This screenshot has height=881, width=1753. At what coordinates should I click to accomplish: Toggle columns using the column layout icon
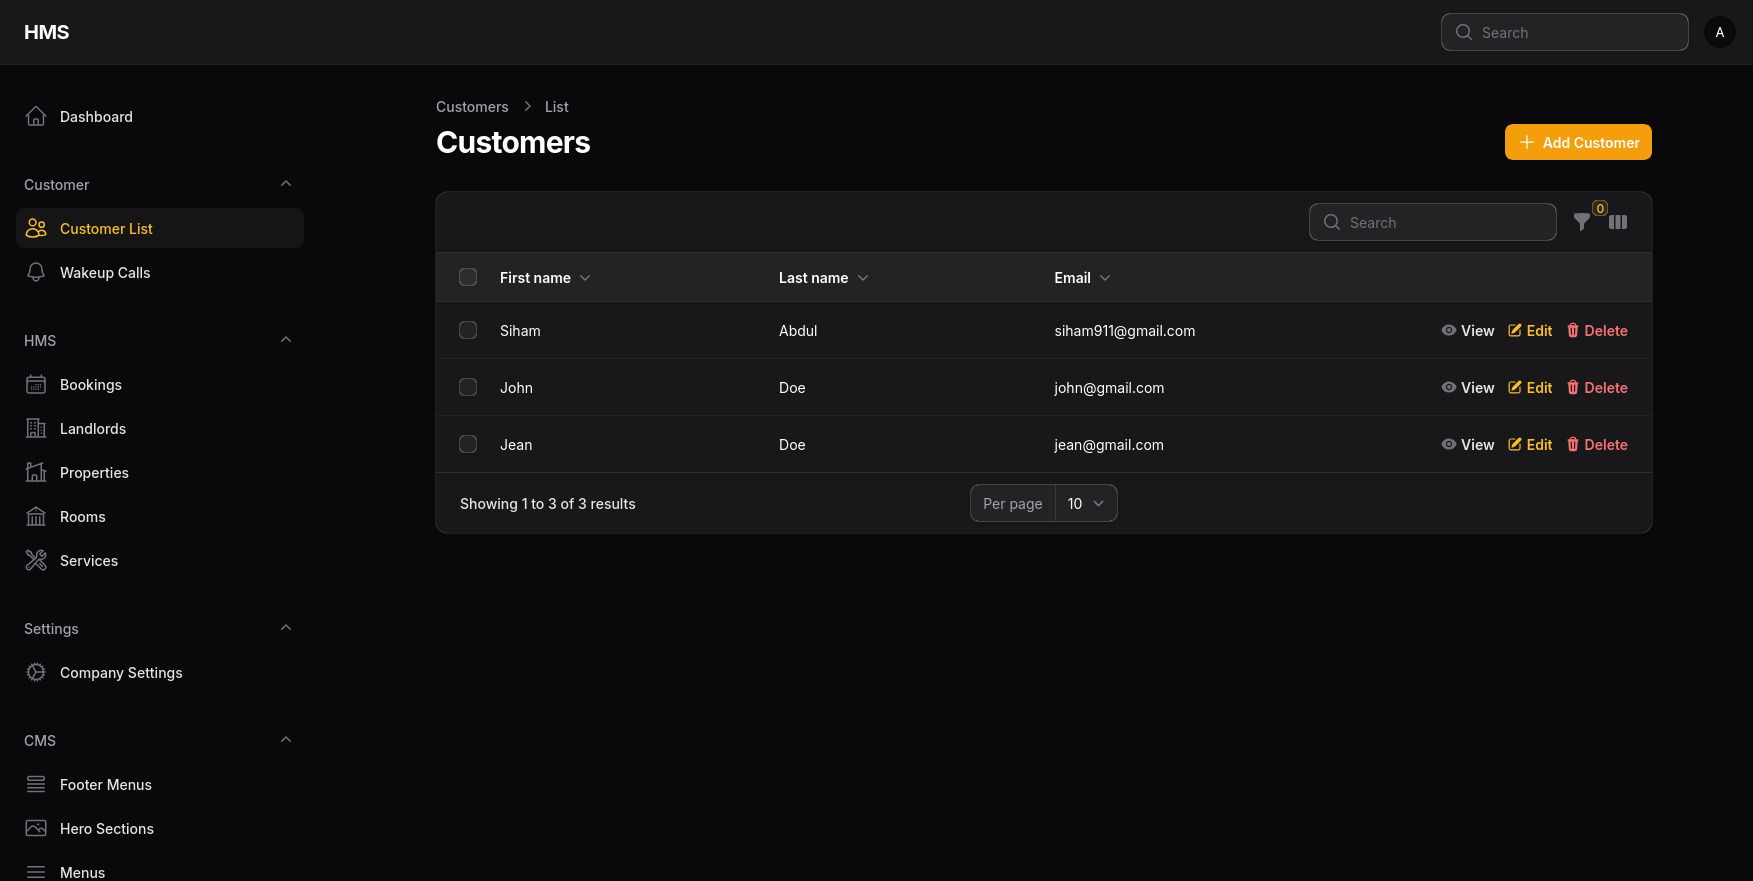point(1618,222)
